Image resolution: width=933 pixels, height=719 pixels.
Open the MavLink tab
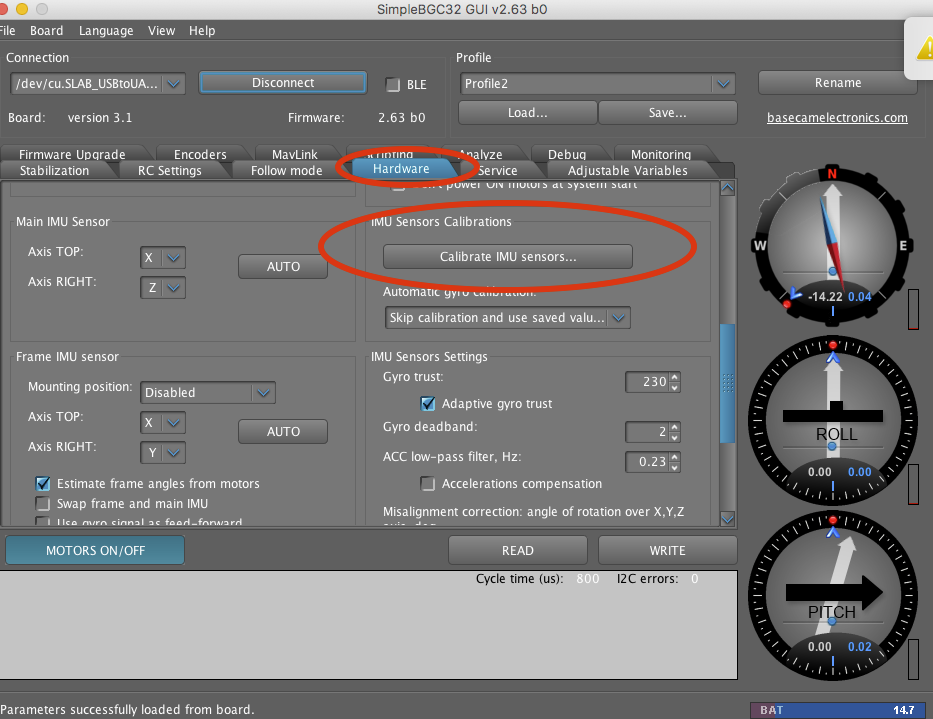click(295, 154)
